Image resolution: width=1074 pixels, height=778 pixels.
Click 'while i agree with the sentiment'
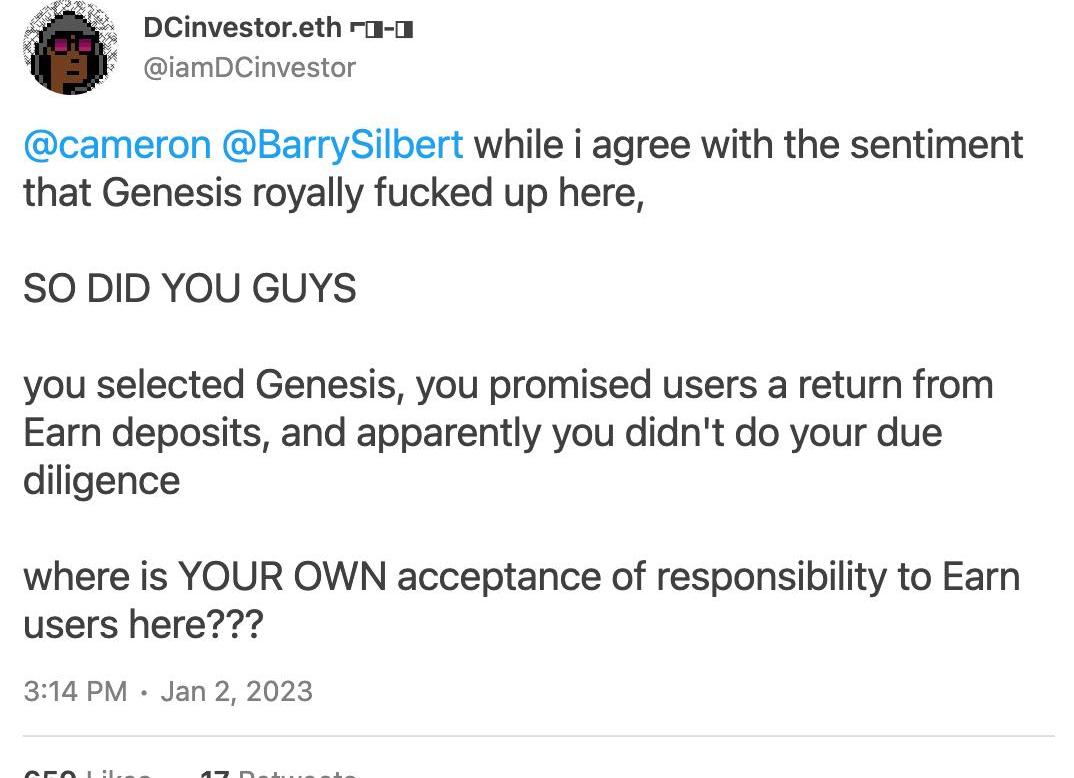coord(748,145)
